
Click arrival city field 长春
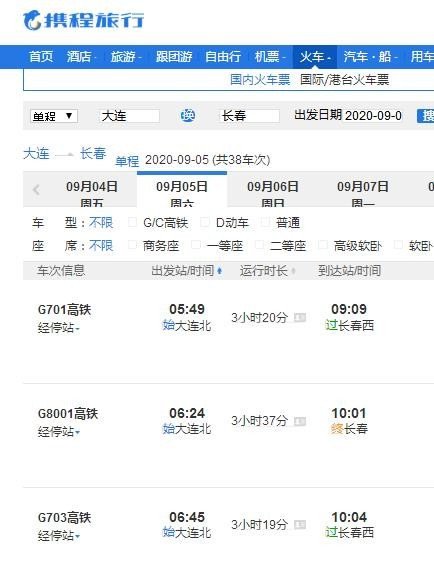coord(249,116)
